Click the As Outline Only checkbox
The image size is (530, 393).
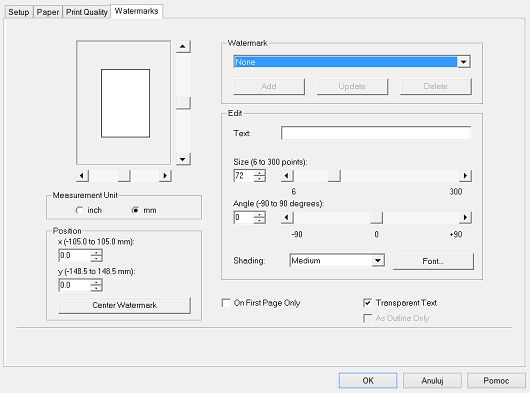367,318
